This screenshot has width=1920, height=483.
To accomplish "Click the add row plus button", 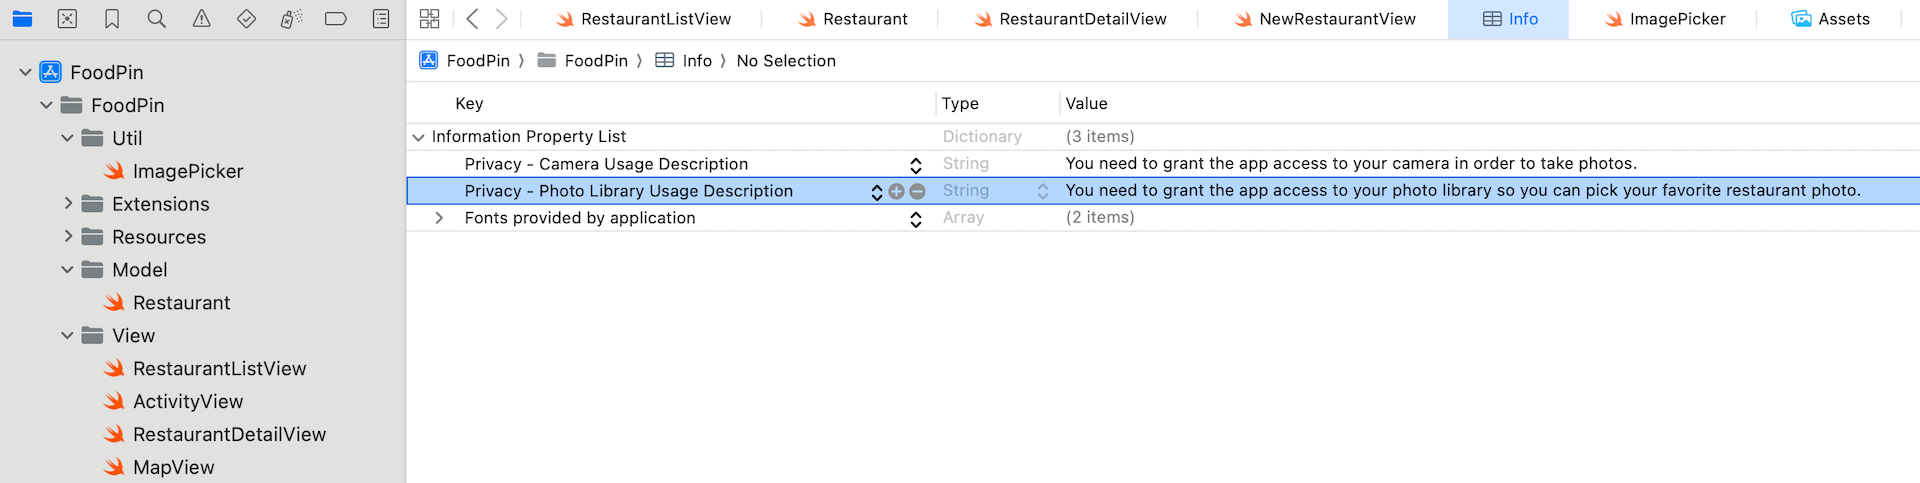I will coord(897,191).
